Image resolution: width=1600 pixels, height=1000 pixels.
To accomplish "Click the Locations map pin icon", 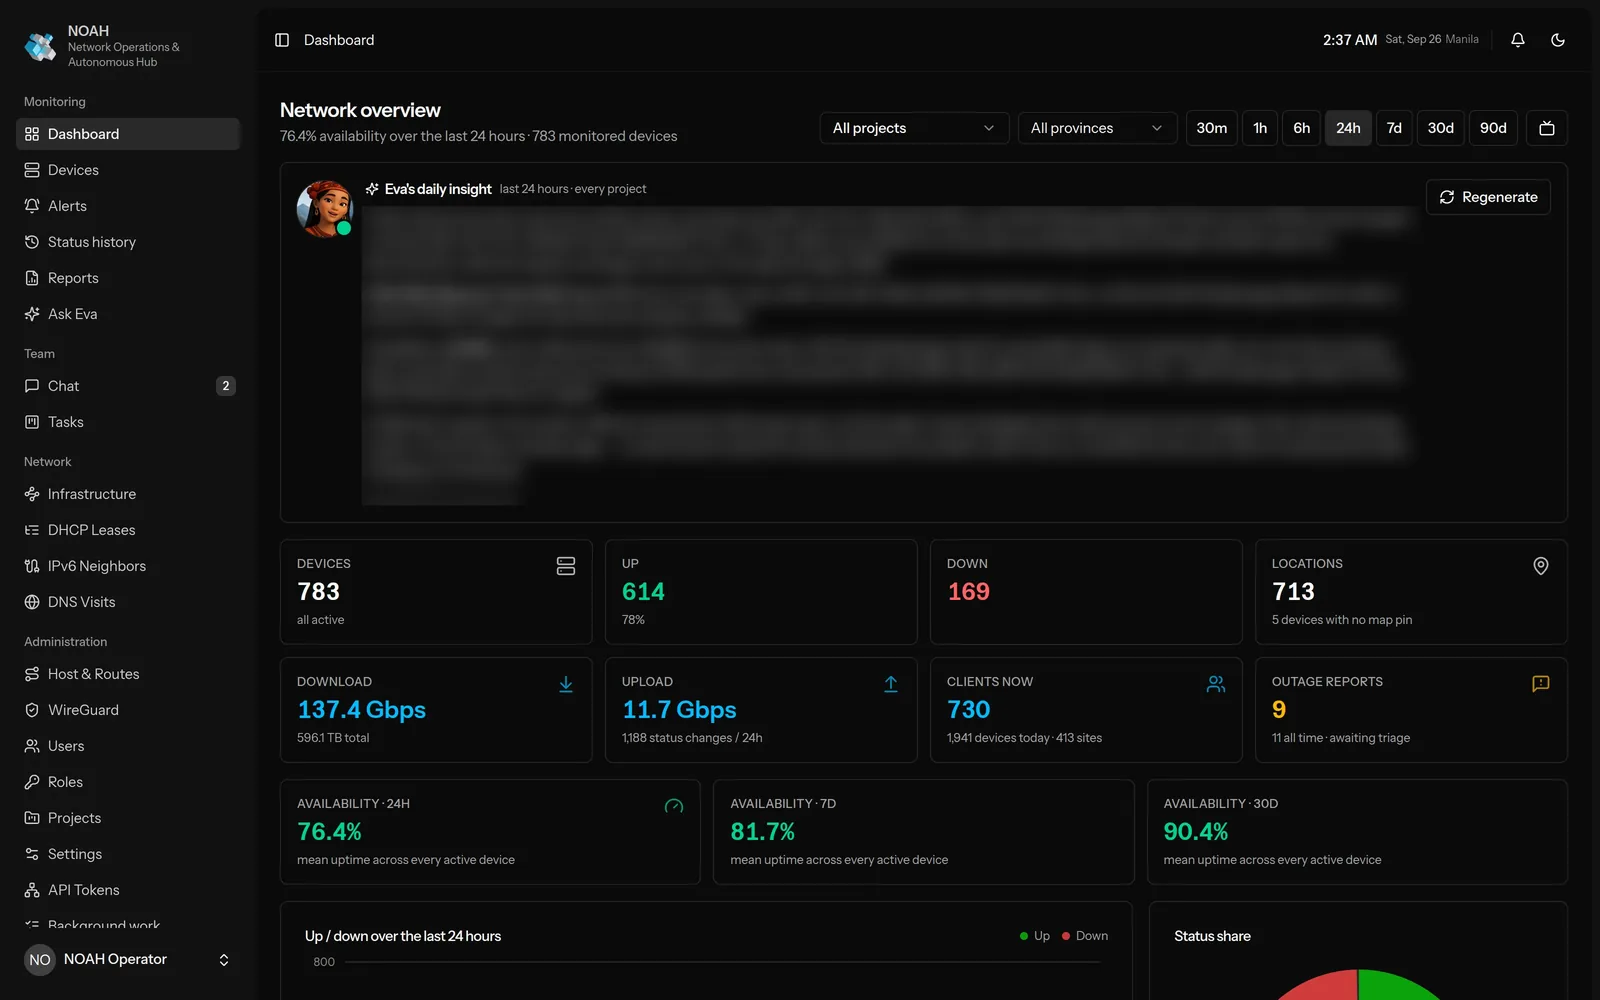I will [1541, 566].
